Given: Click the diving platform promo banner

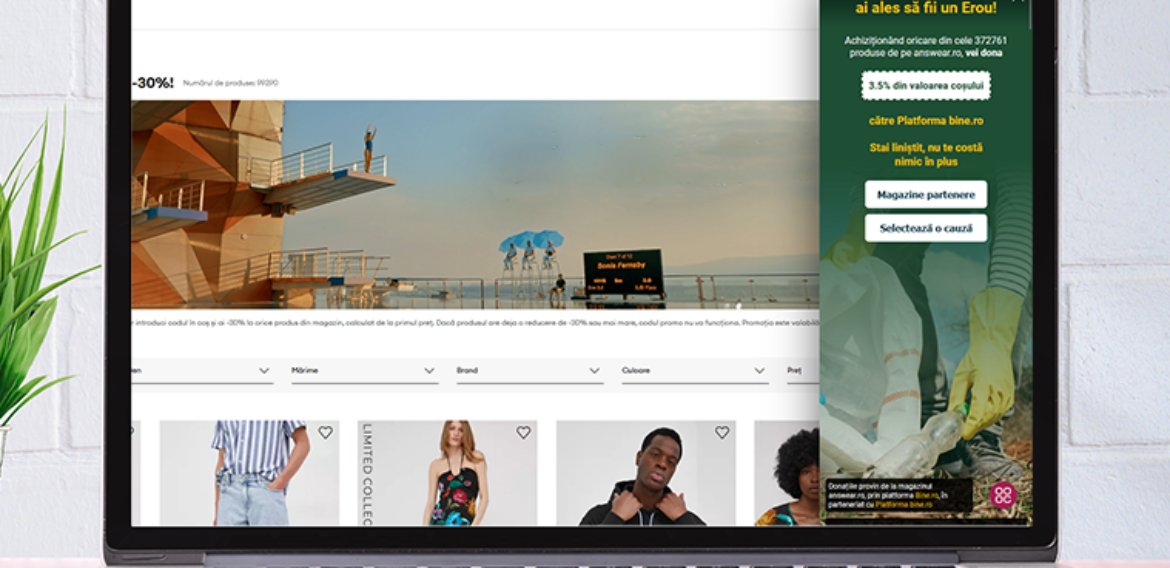Looking at the screenshot, I should click(x=475, y=205).
